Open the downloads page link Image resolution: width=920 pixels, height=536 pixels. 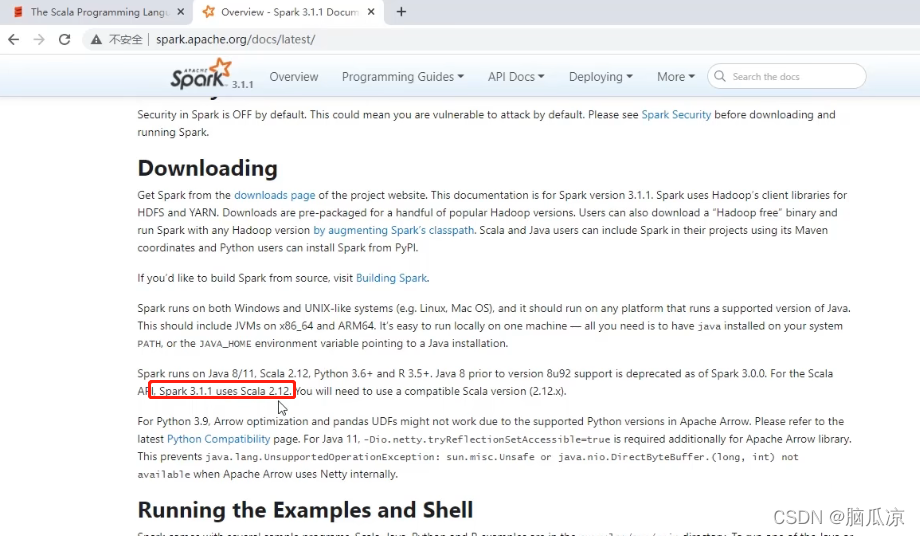tap(275, 195)
